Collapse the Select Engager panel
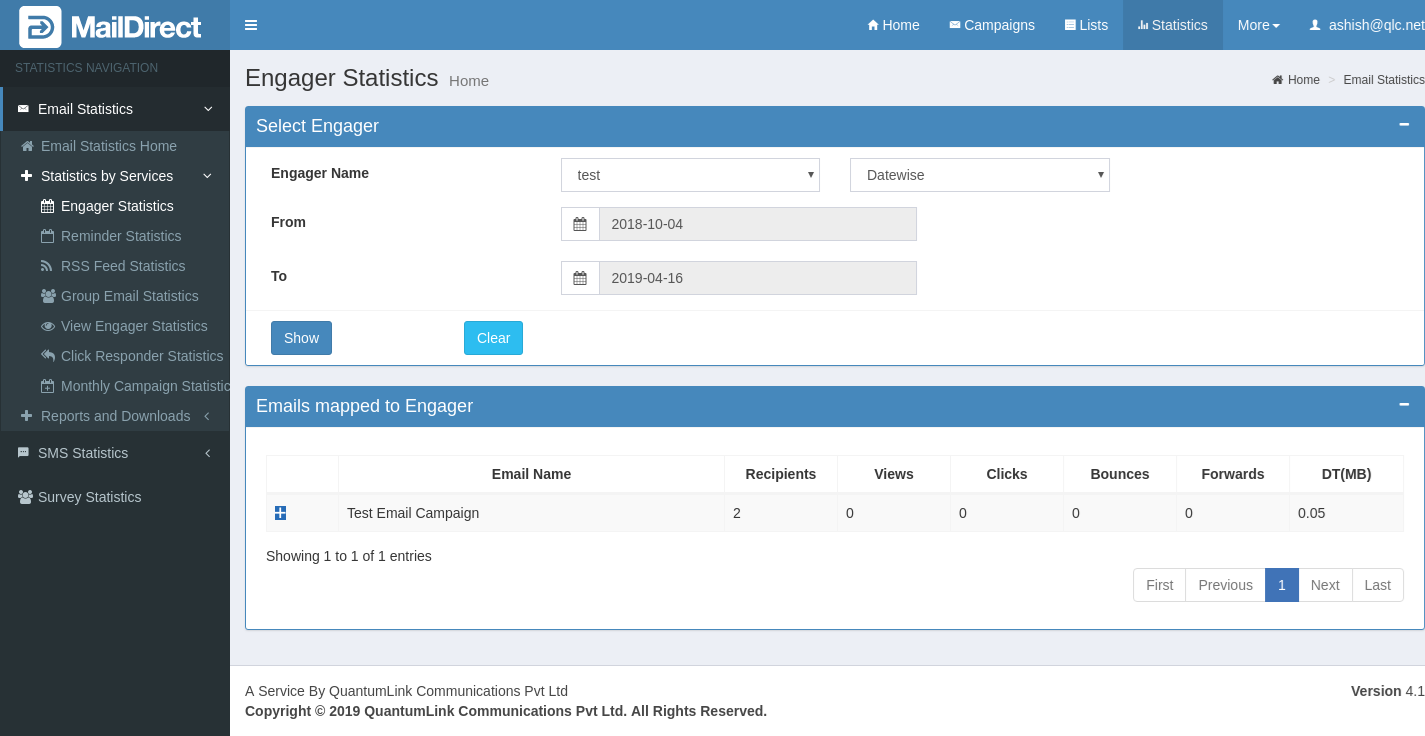The image size is (1425, 736). point(1404,125)
